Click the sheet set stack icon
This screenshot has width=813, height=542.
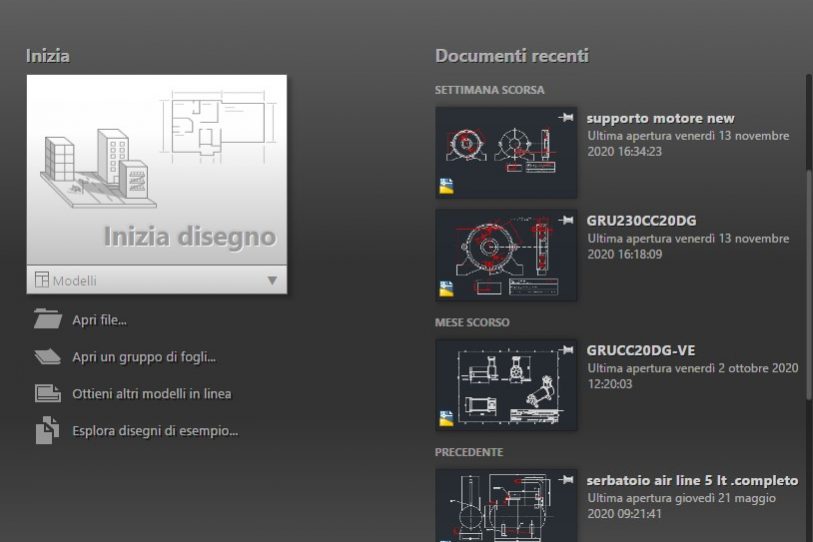tap(47, 356)
